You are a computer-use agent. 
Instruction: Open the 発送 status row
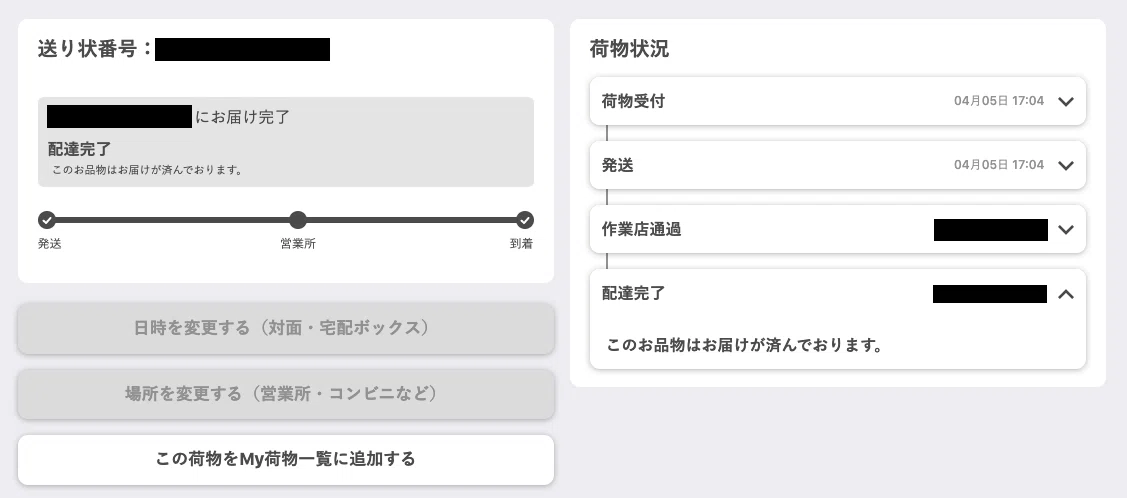[x=837, y=165]
